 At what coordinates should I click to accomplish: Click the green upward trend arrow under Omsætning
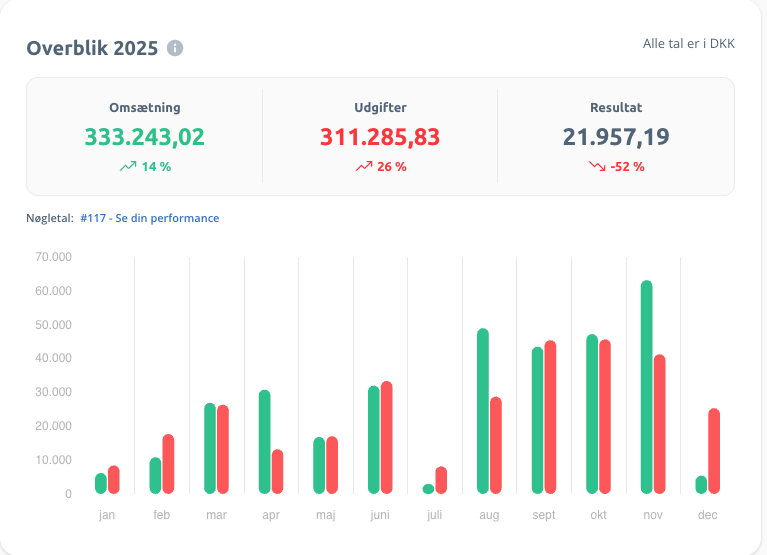(x=127, y=166)
